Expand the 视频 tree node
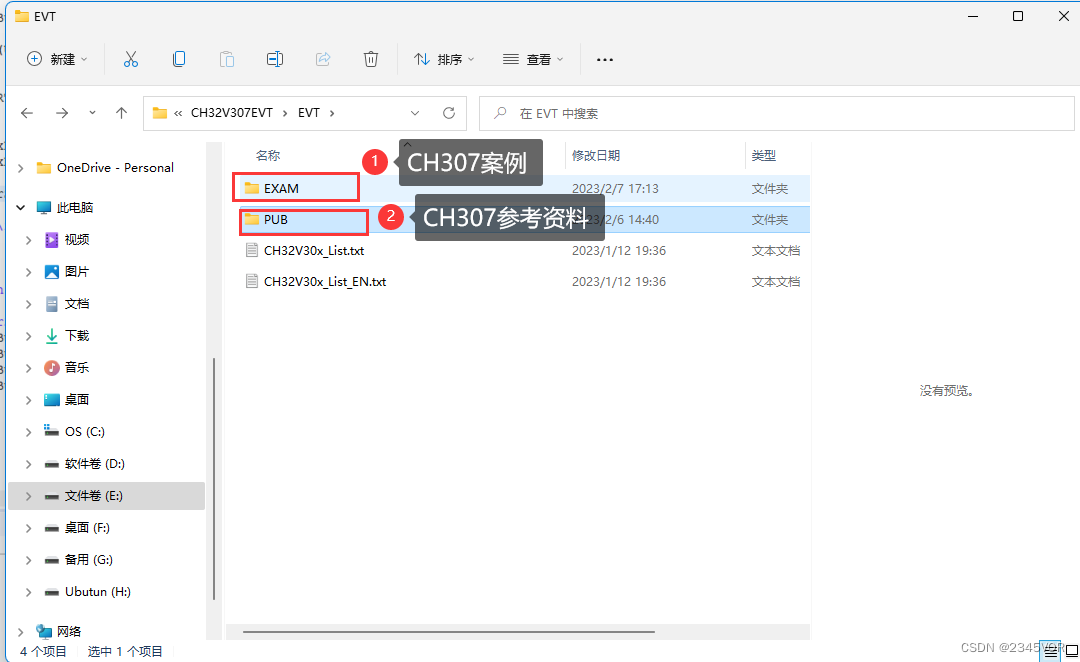Viewport: 1080px width, 662px height. 28,240
